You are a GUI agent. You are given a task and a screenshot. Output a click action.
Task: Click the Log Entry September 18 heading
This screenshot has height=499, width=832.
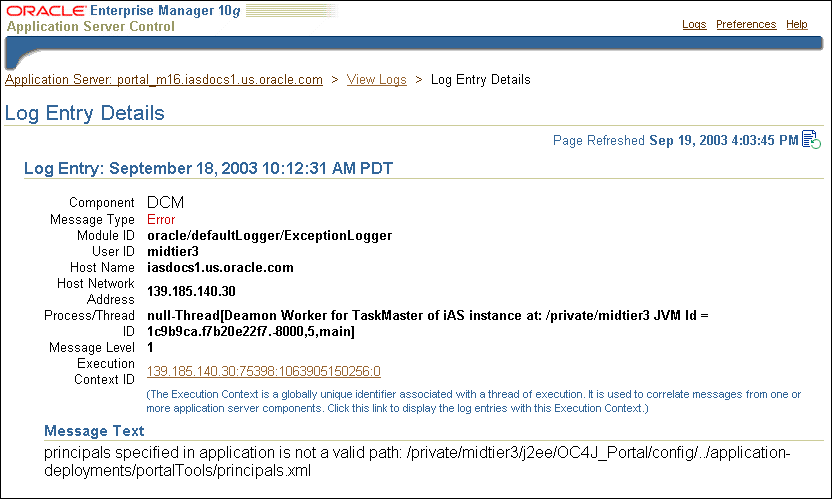click(x=209, y=168)
